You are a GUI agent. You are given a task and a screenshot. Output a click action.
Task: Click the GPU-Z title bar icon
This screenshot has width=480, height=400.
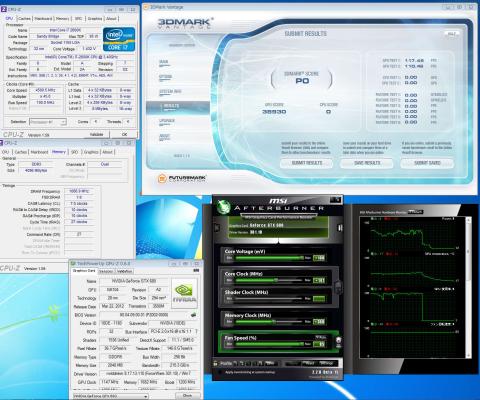(x=73, y=264)
